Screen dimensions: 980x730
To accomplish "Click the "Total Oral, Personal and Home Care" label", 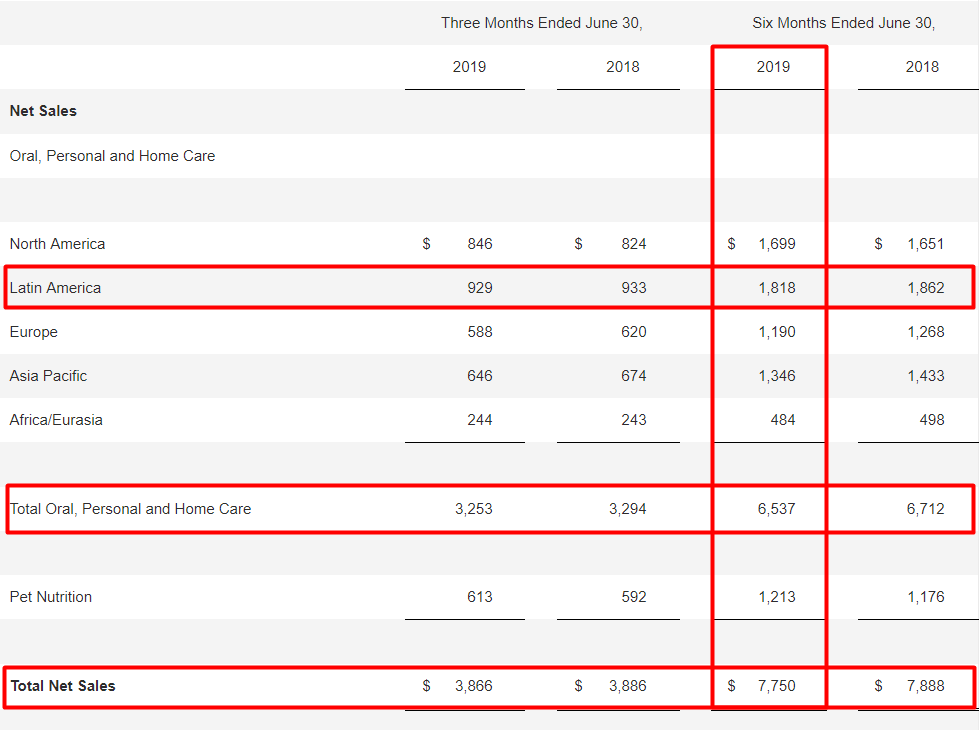I will tap(130, 509).
